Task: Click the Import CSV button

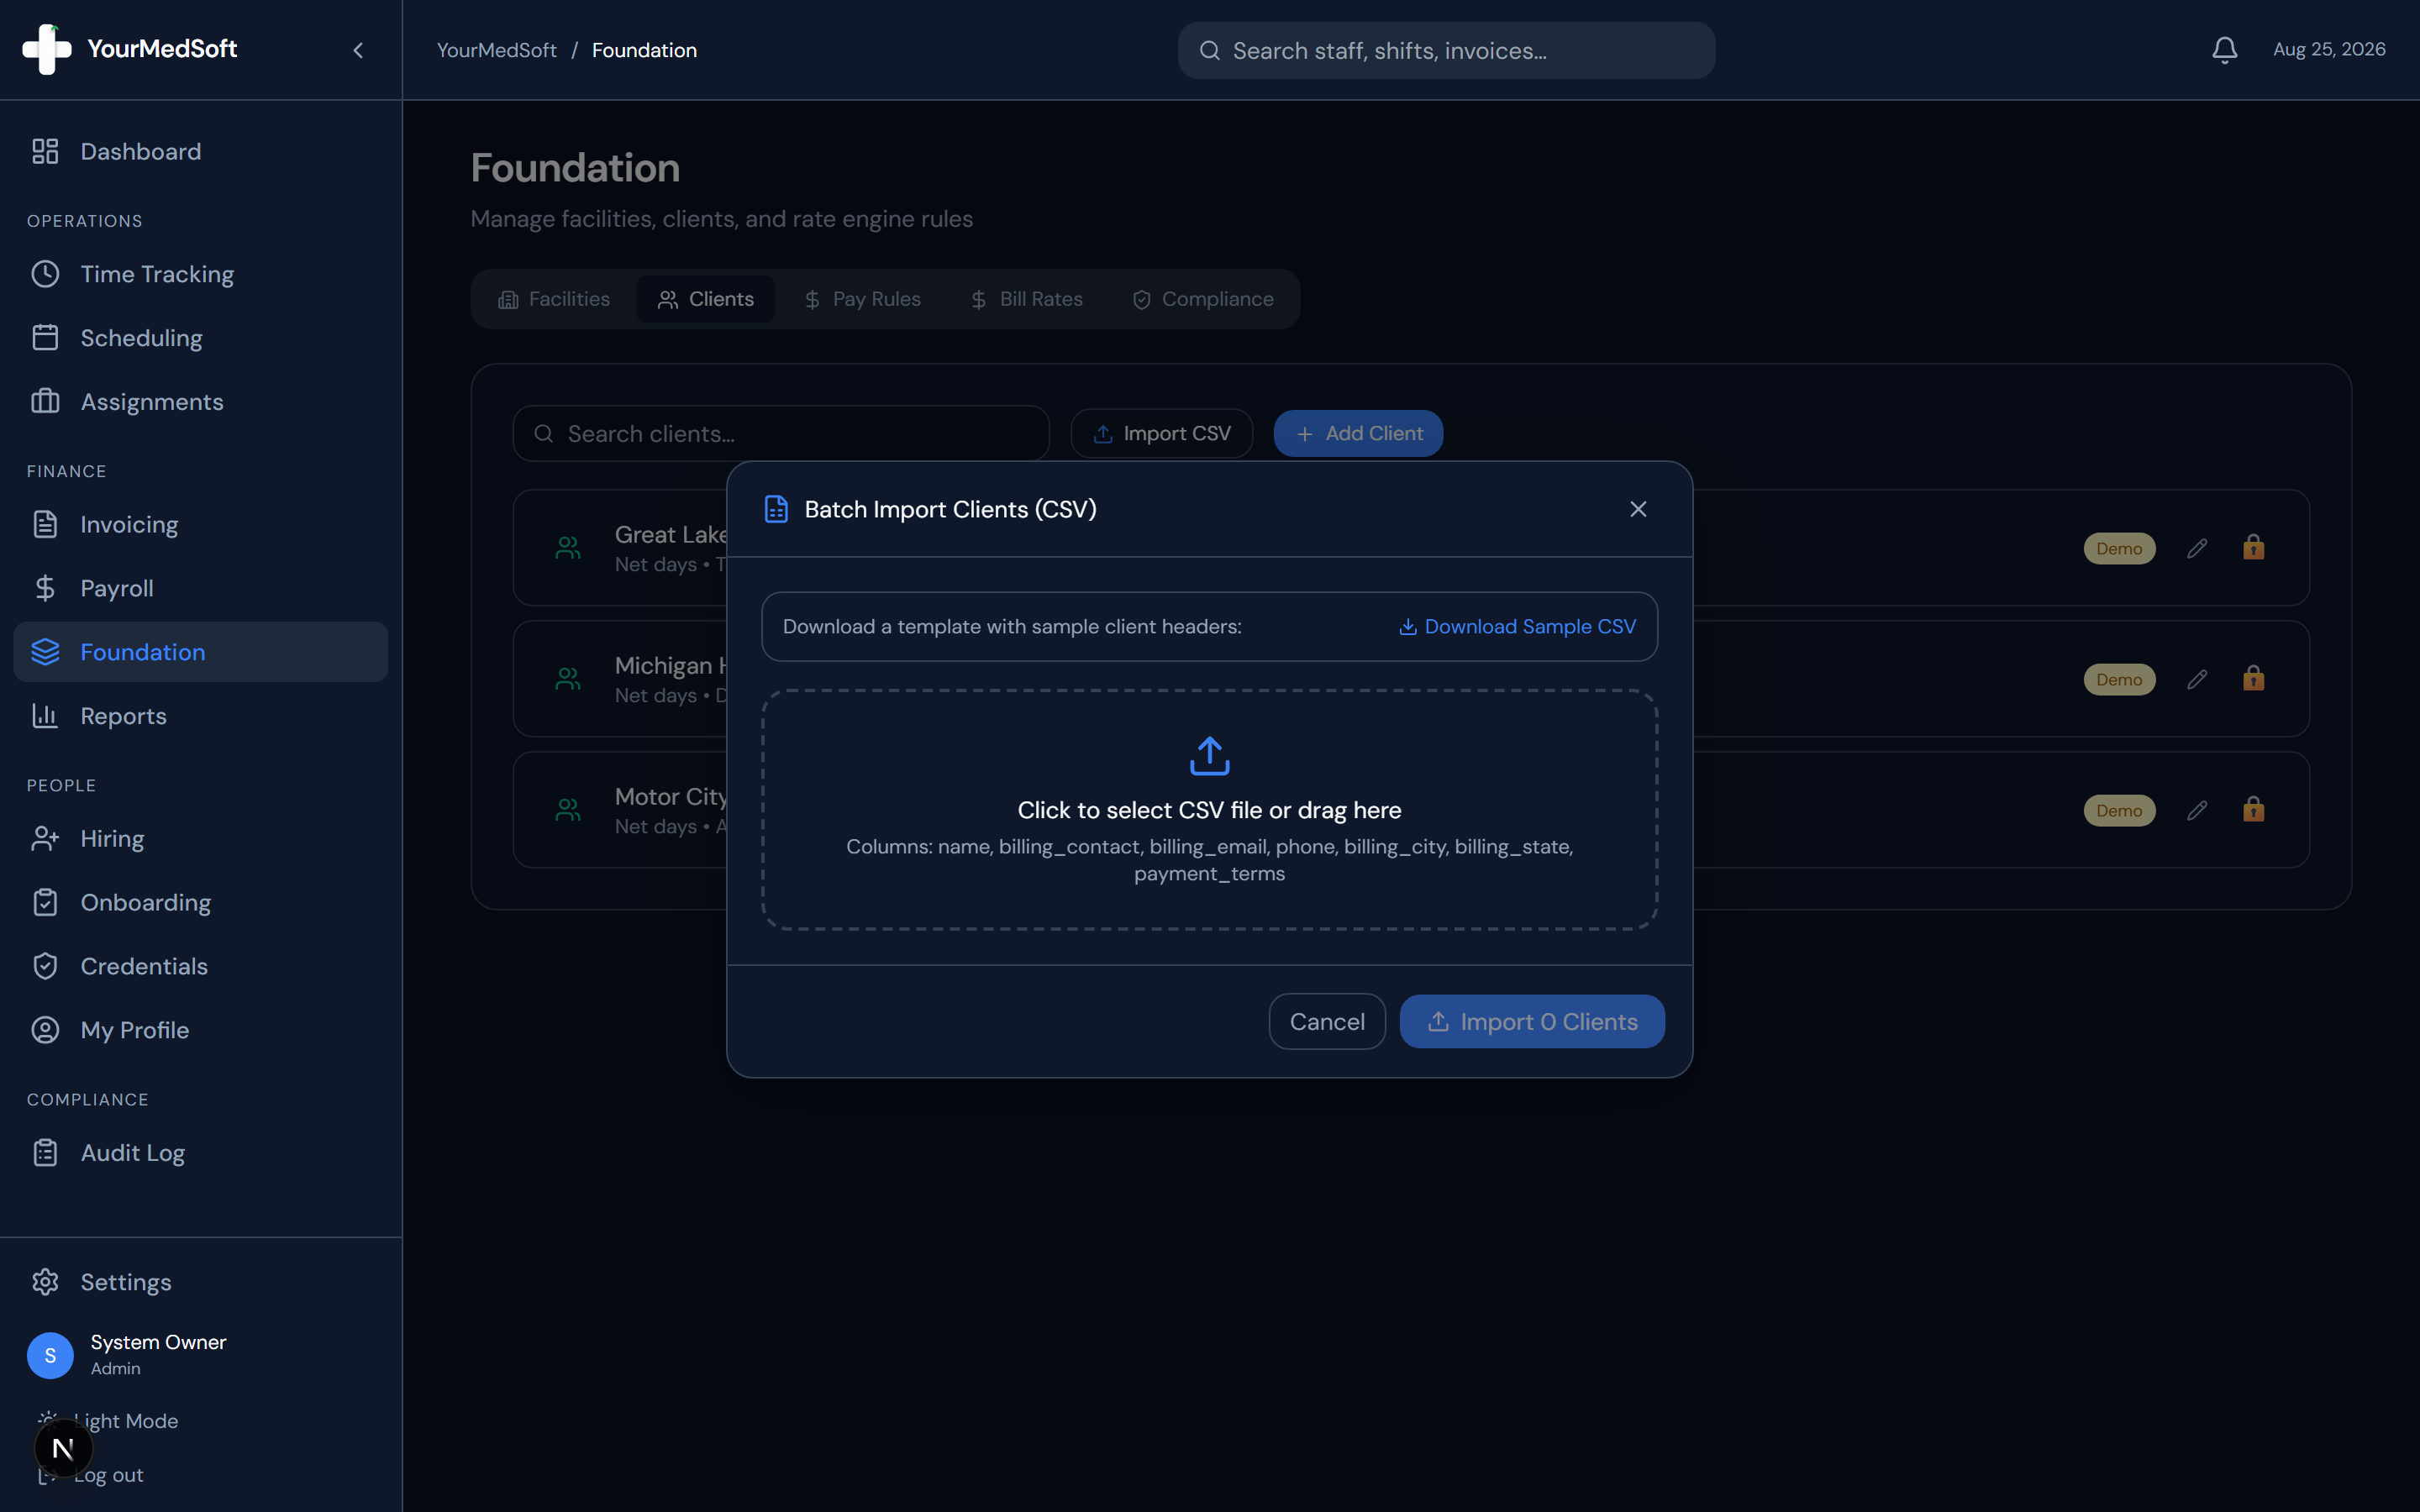Action: pos(1162,433)
